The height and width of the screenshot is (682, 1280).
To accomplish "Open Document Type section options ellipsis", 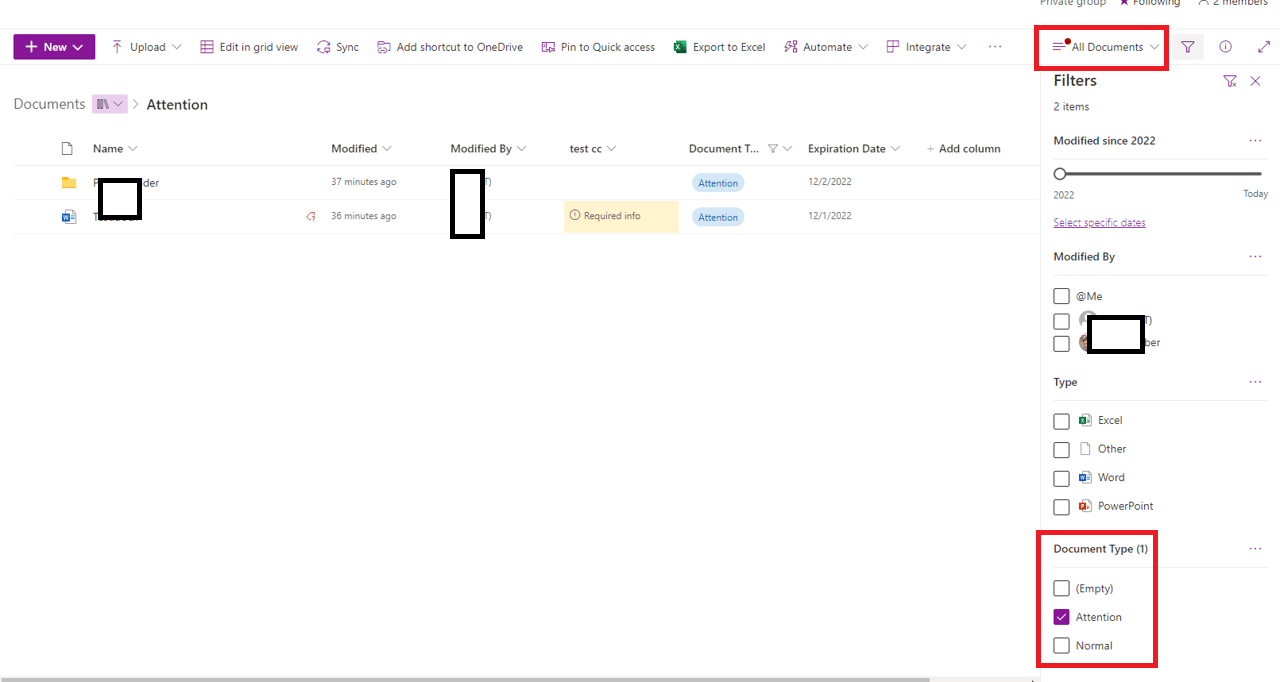I will pos(1255,549).
